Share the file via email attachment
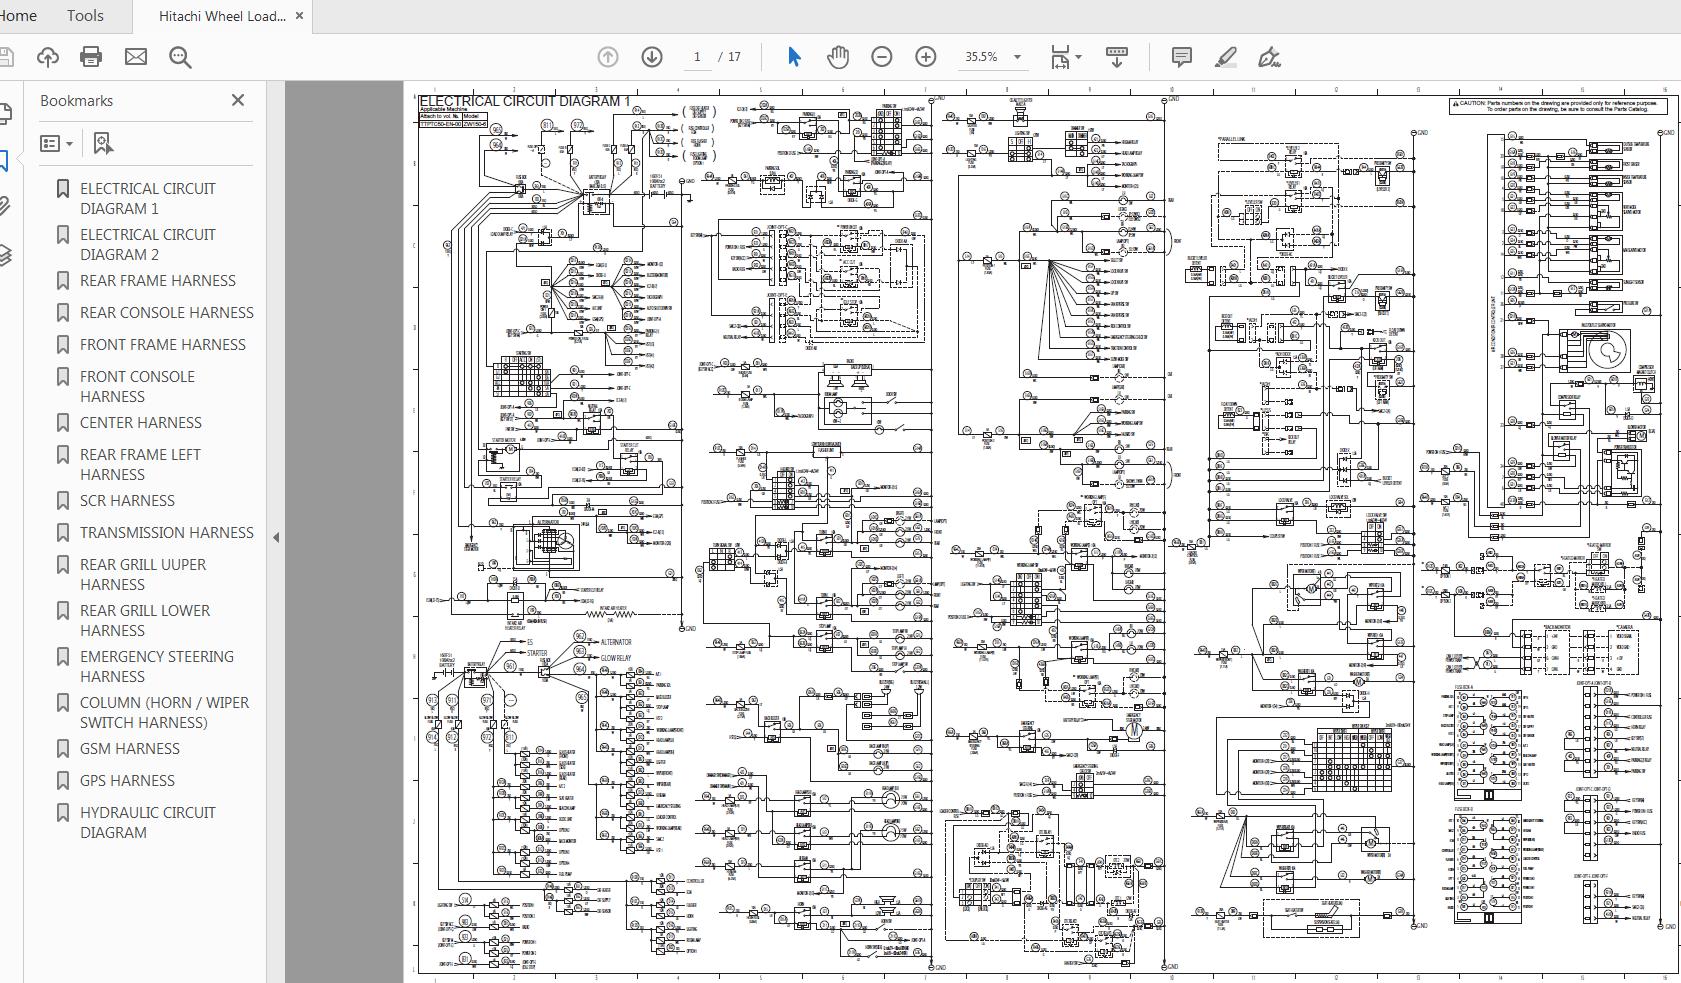Screen dimensions: 1681x983 tap(134, 56)
